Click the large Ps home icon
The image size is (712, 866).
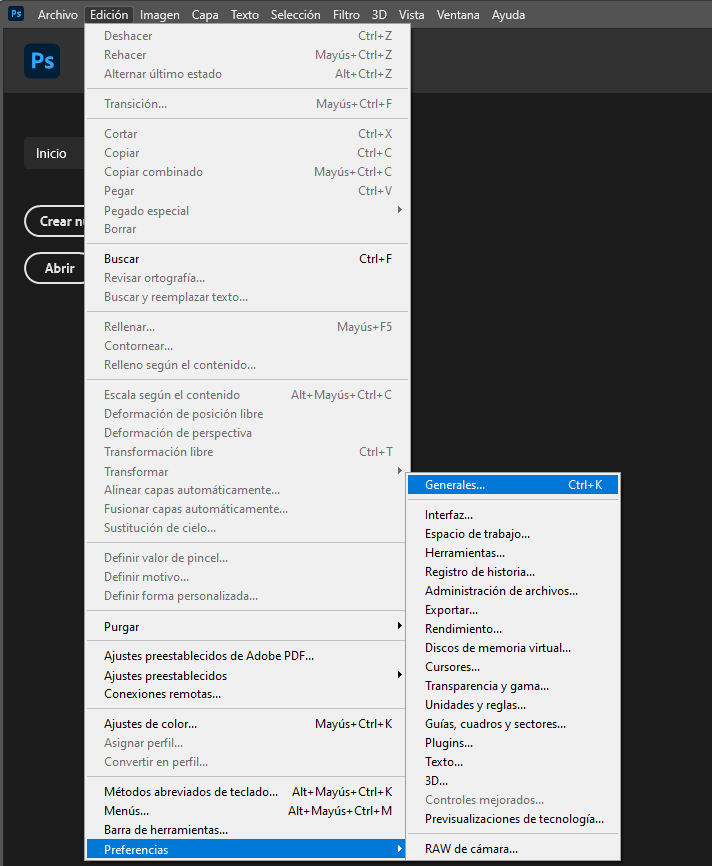[42, 61]
